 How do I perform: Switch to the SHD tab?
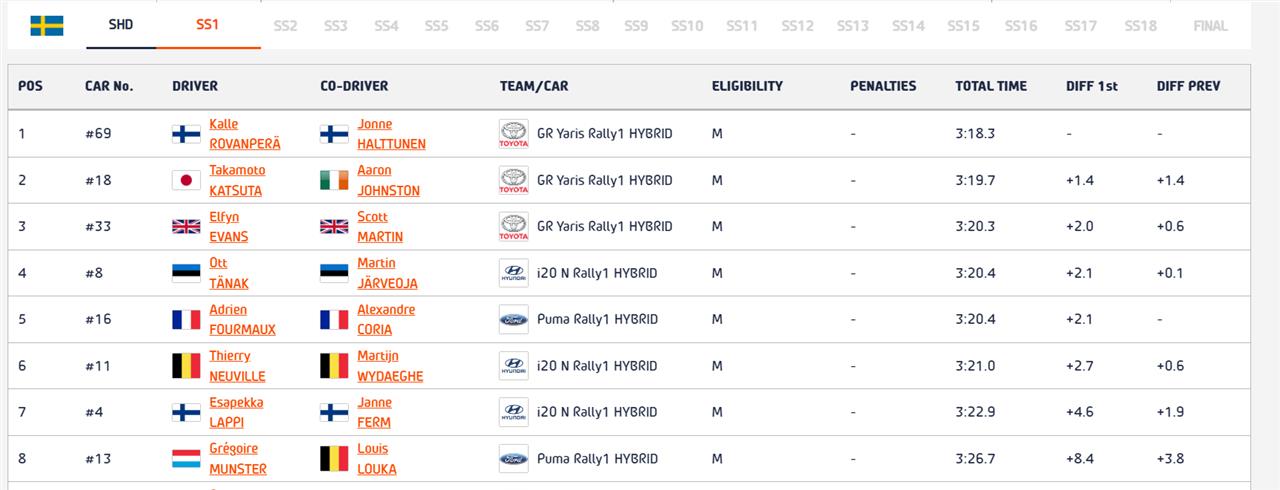[x=121, y=26]
